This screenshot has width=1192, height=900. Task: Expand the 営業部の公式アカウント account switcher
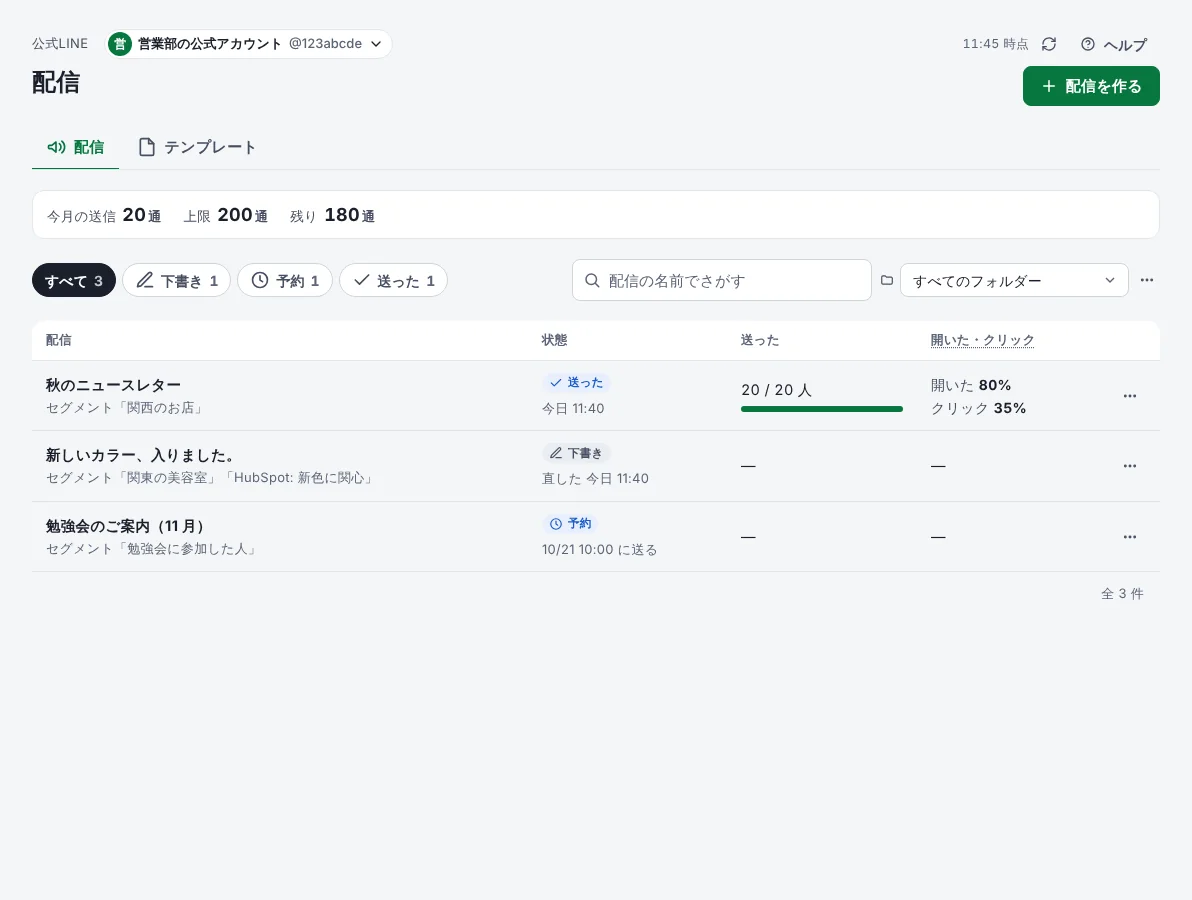249,44
